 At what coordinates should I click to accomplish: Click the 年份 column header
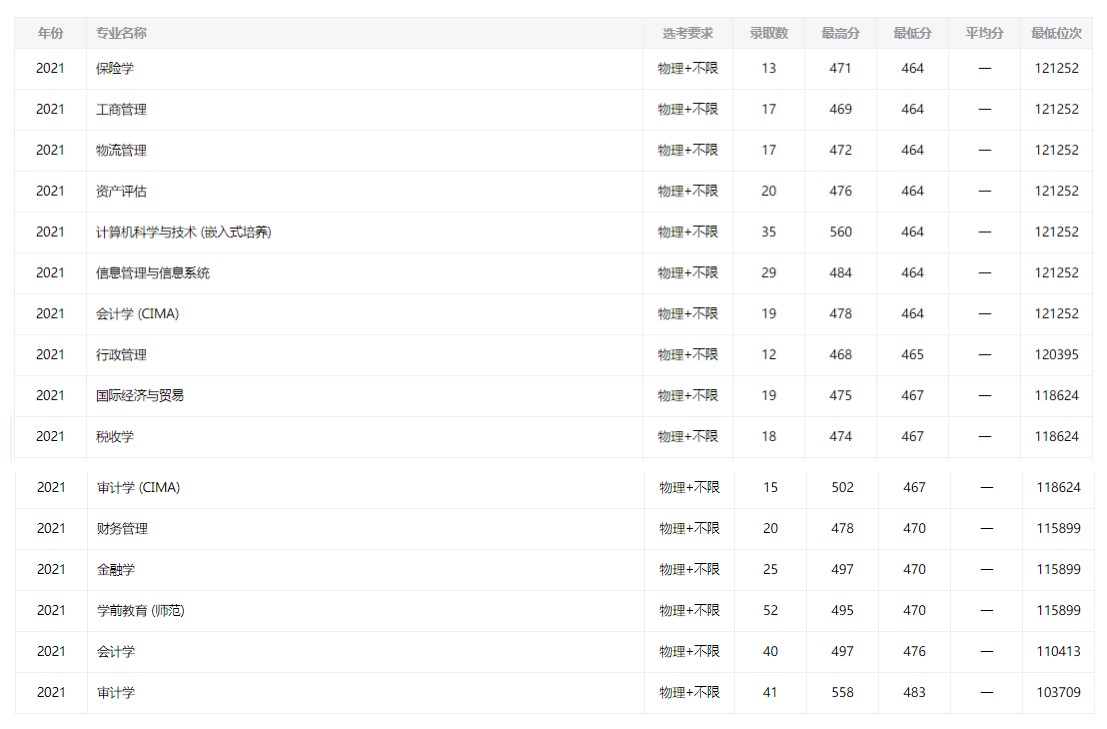50,33
